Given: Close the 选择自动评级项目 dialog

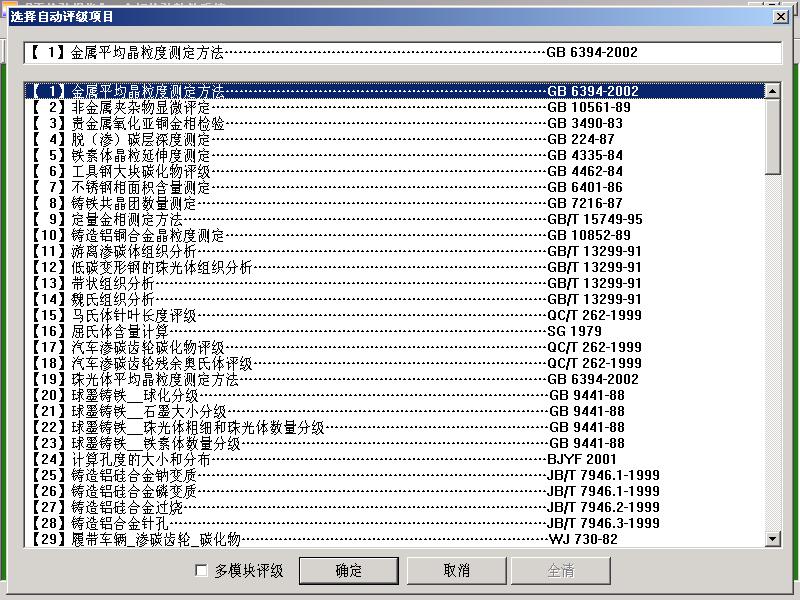Looking at the screenshot, I should (781, 16).
